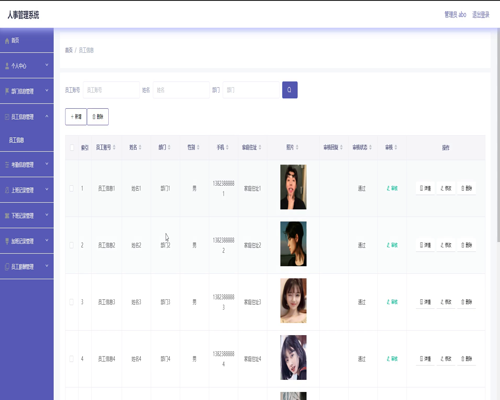Open details button for row 1

[x=425, y=188]
